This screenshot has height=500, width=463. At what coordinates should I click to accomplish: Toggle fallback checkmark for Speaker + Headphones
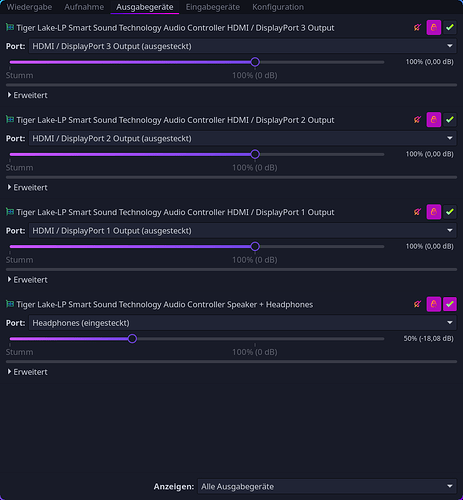450,304
